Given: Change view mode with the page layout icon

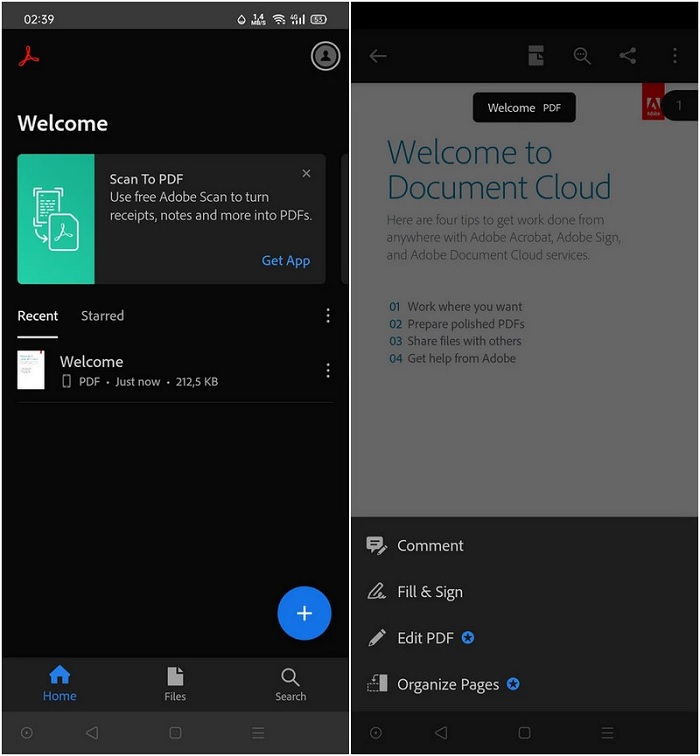Looking at the screenshot, I should 536,55.
